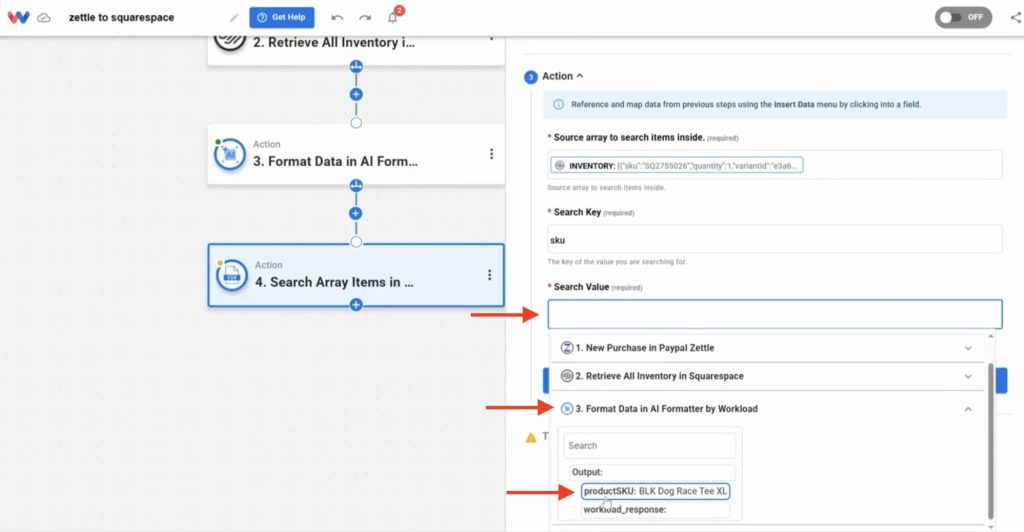Add branch below step 3
1024x532 pixels.
click(356, 185)
